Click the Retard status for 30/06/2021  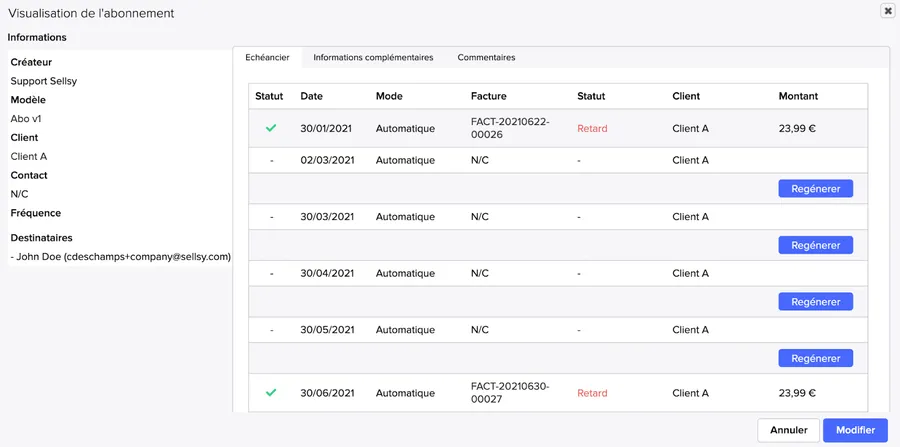[592, 394]
